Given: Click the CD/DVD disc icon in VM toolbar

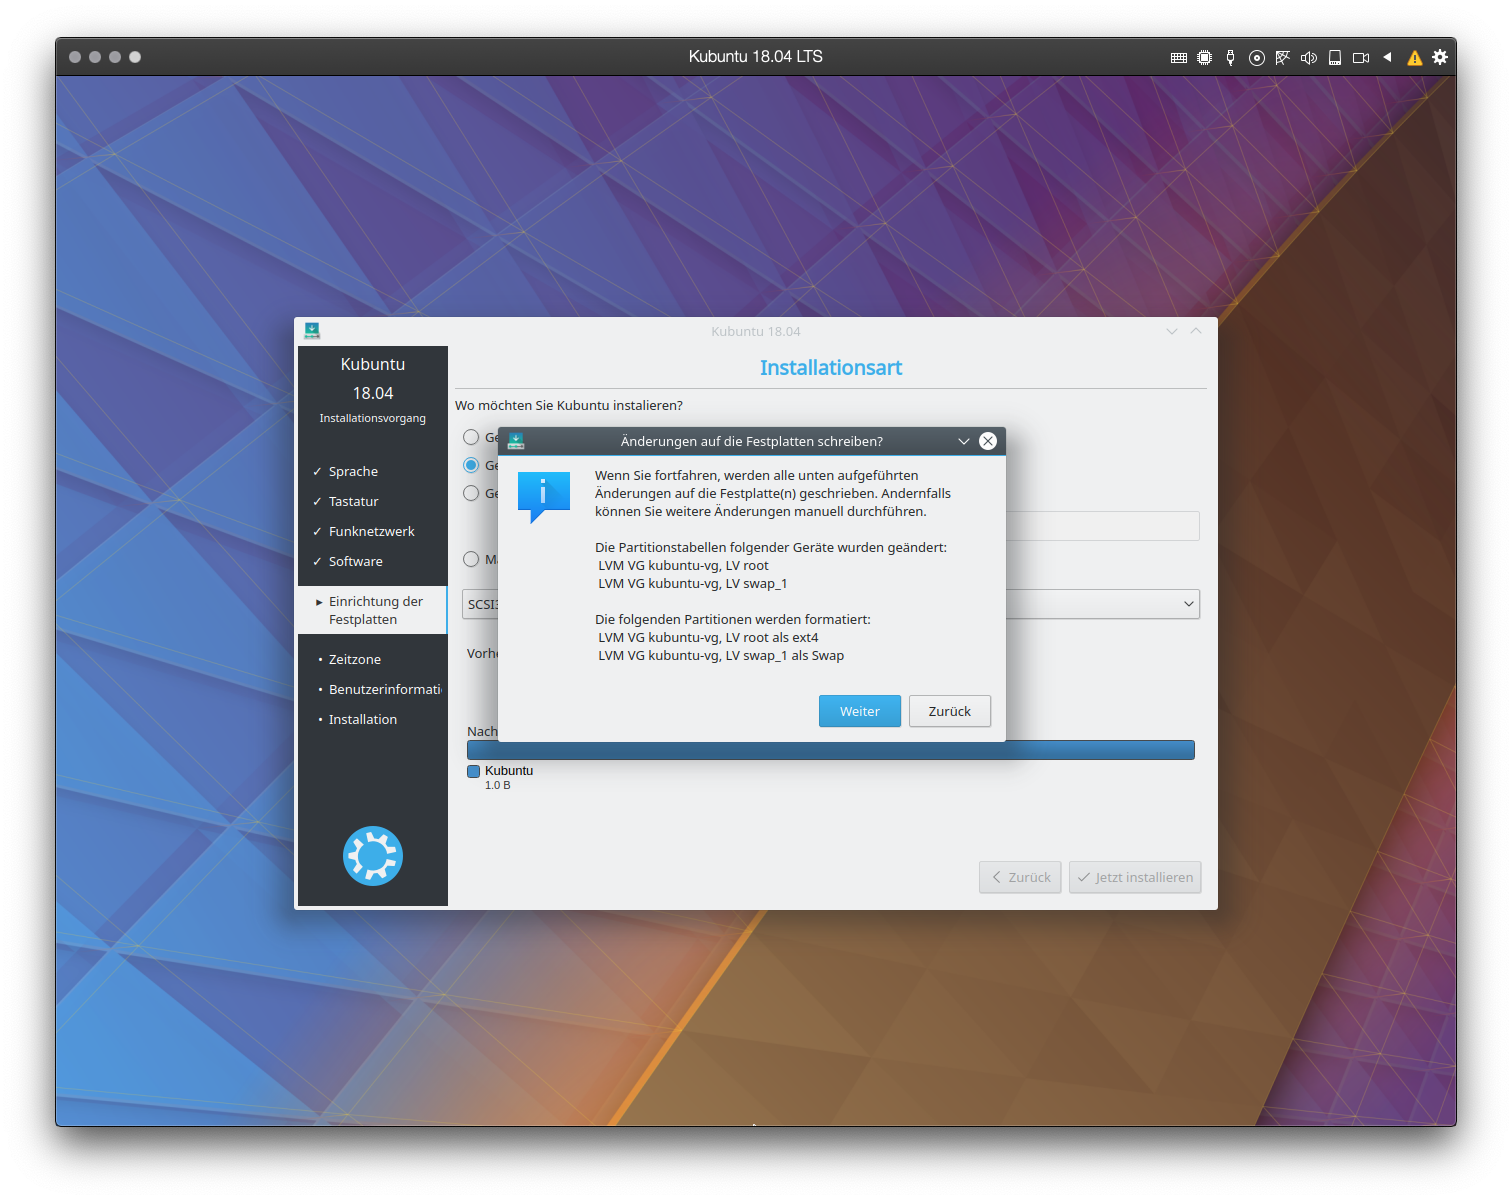Looking at the screenshot, I should [1257, 58].
